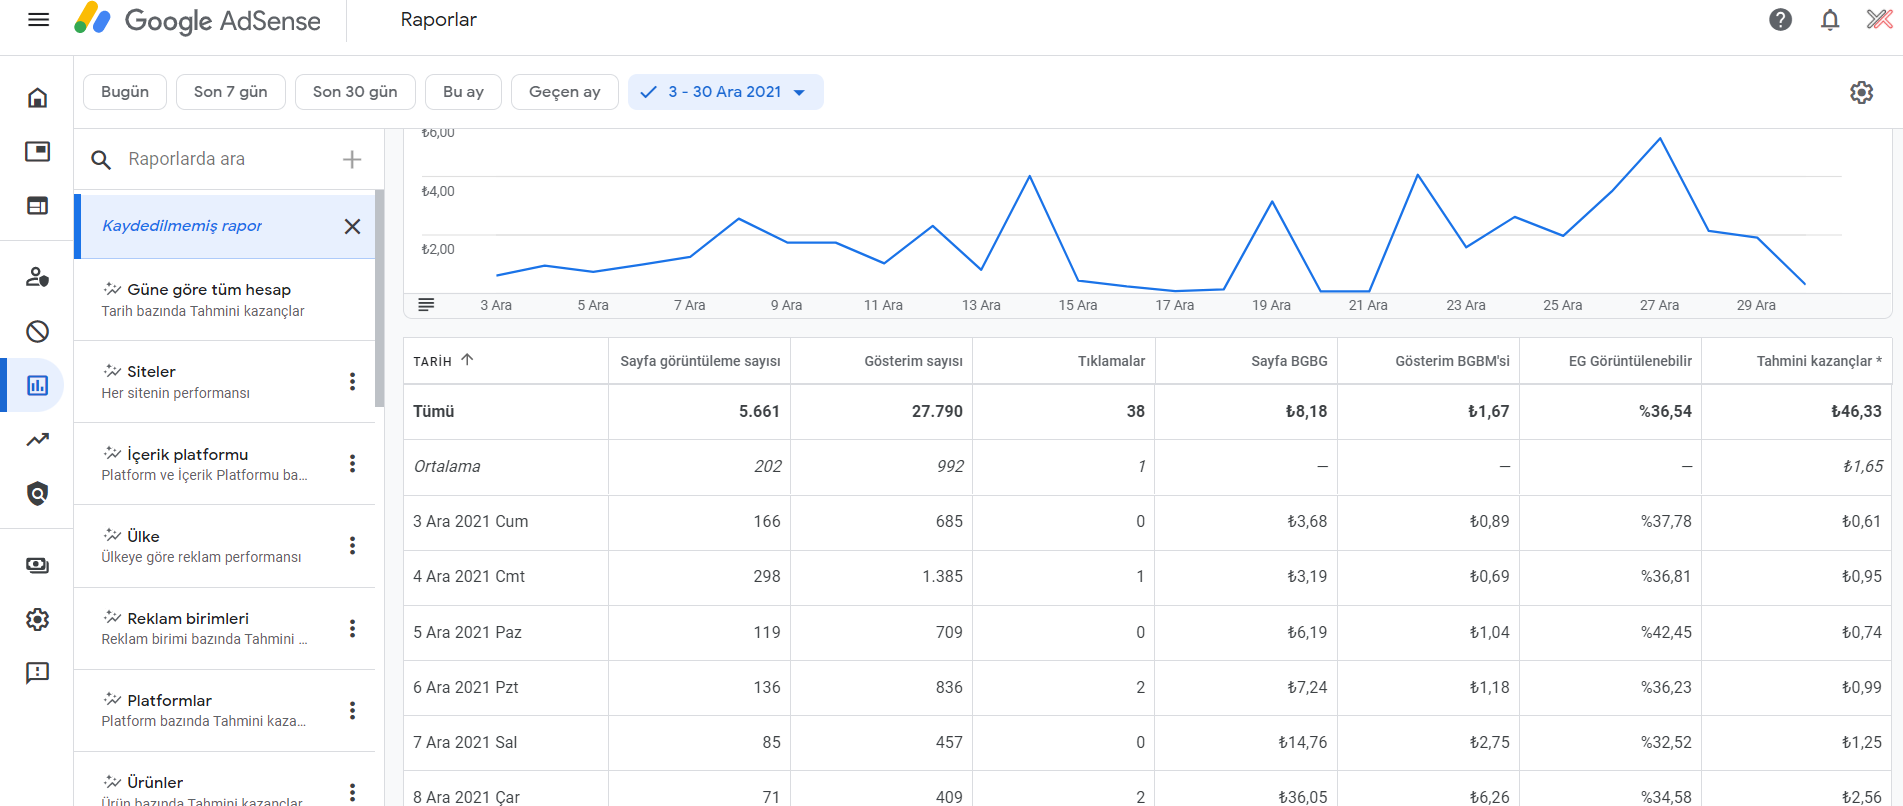Open the help question mark icon
1903x806 pixels.
click(x=1780, y=20)
